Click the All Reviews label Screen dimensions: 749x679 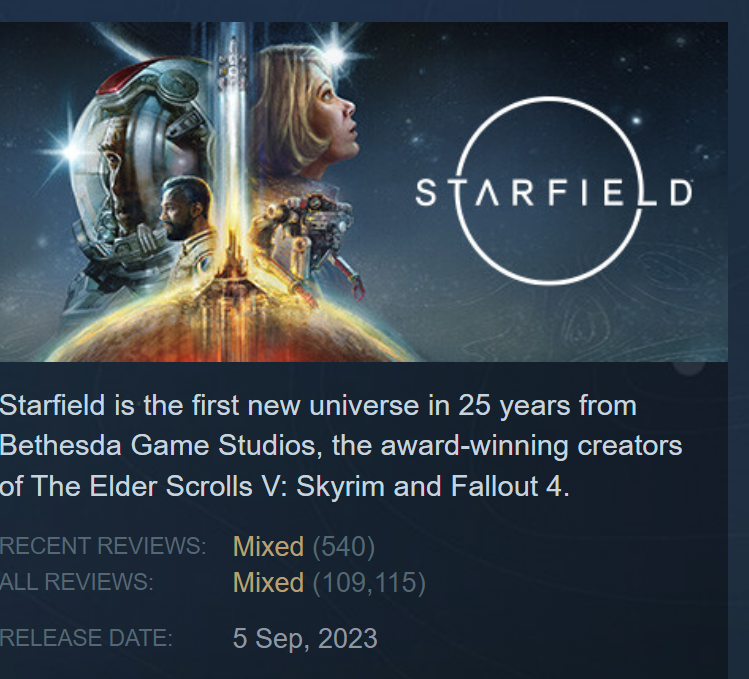(x=76, y=582)
